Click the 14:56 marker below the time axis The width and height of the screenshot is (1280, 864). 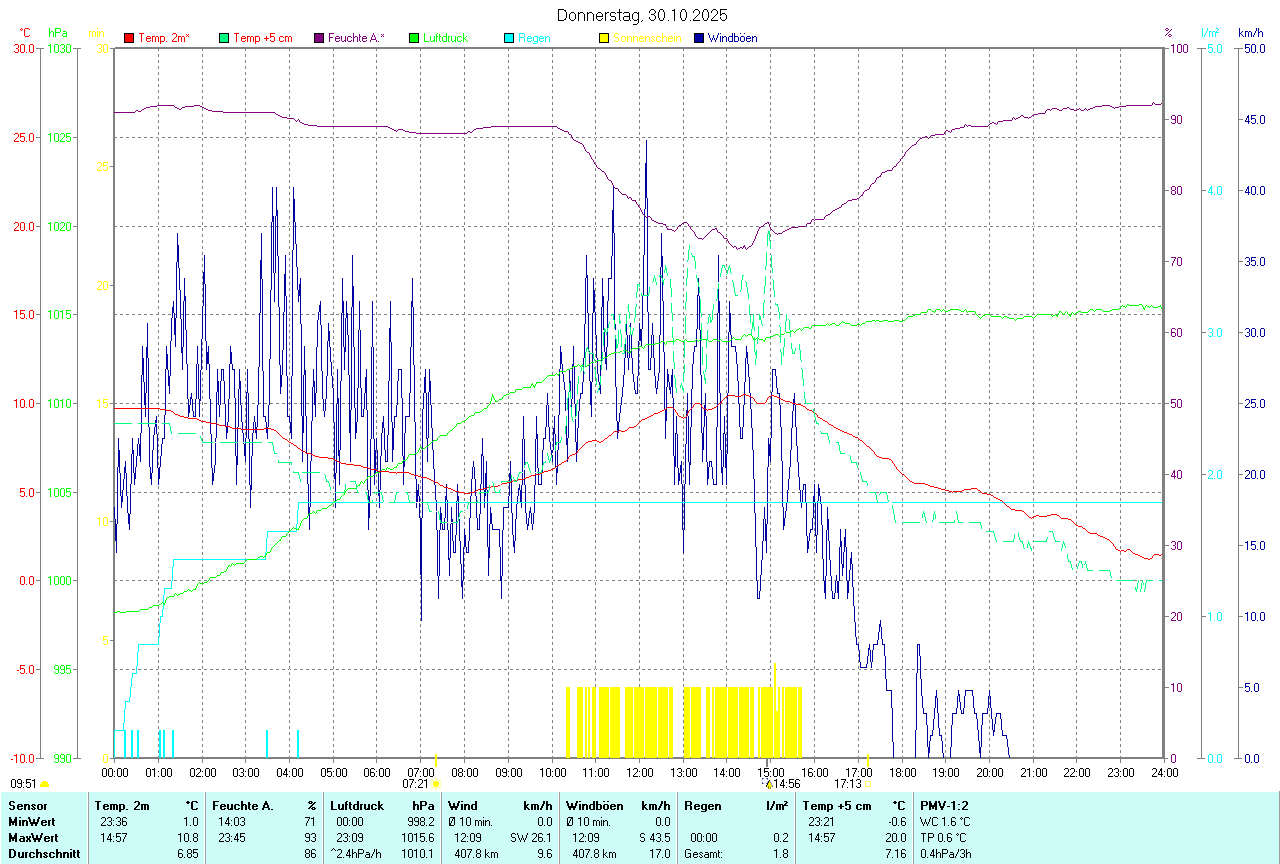tap(785, 784)
